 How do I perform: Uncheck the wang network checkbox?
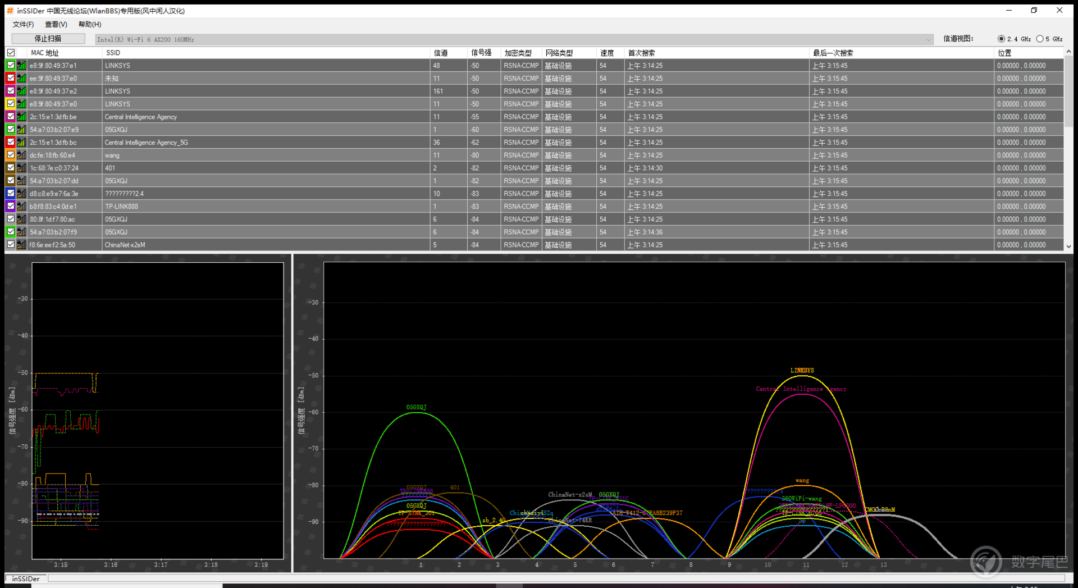[x=10, y=155]
